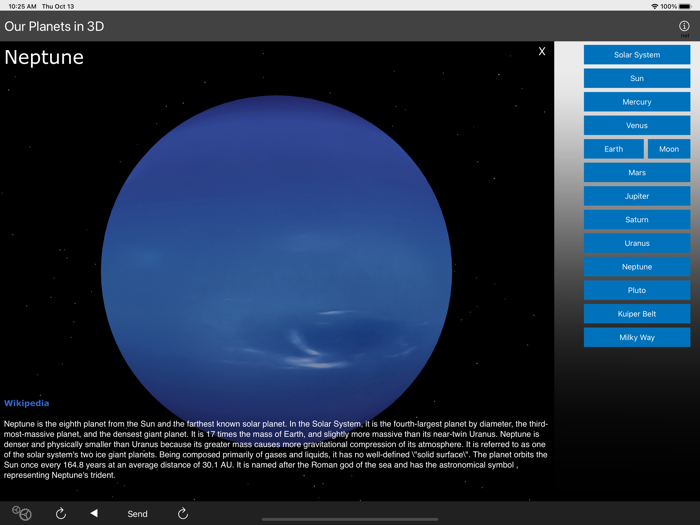Click the first circular-arrow icon beside orbits icon
Viewport: 700px width, 525px height.
click(61, 513)
